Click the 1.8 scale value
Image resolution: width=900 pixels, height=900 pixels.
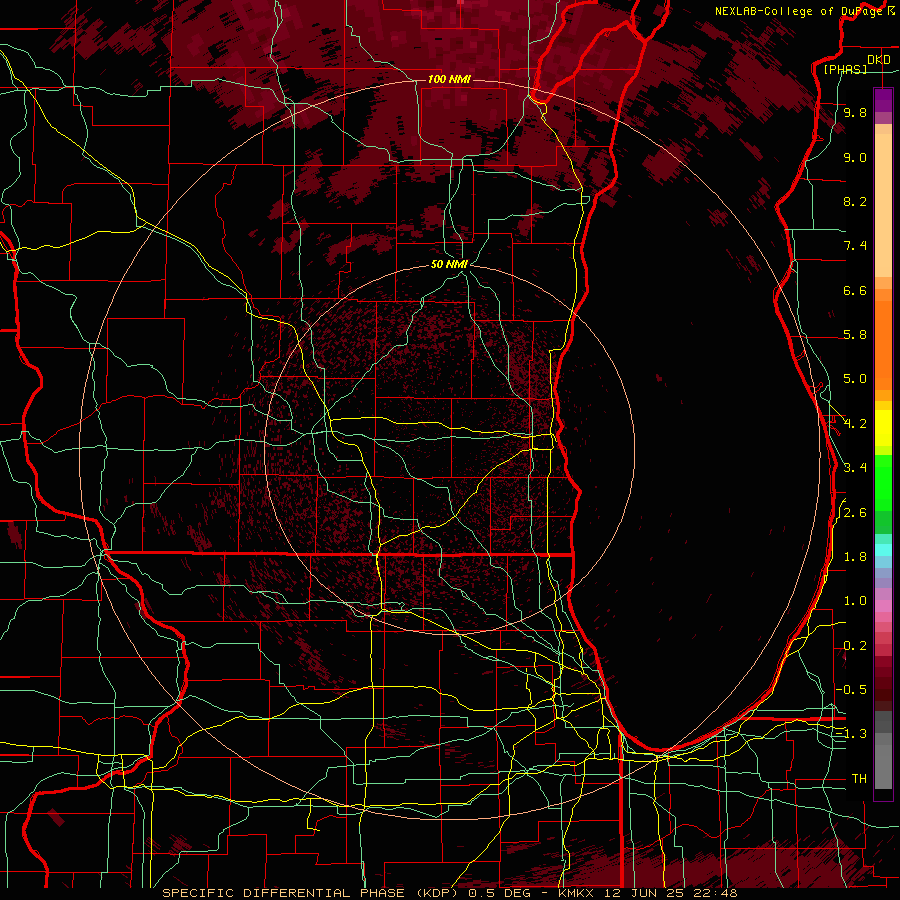coord(855,557)
